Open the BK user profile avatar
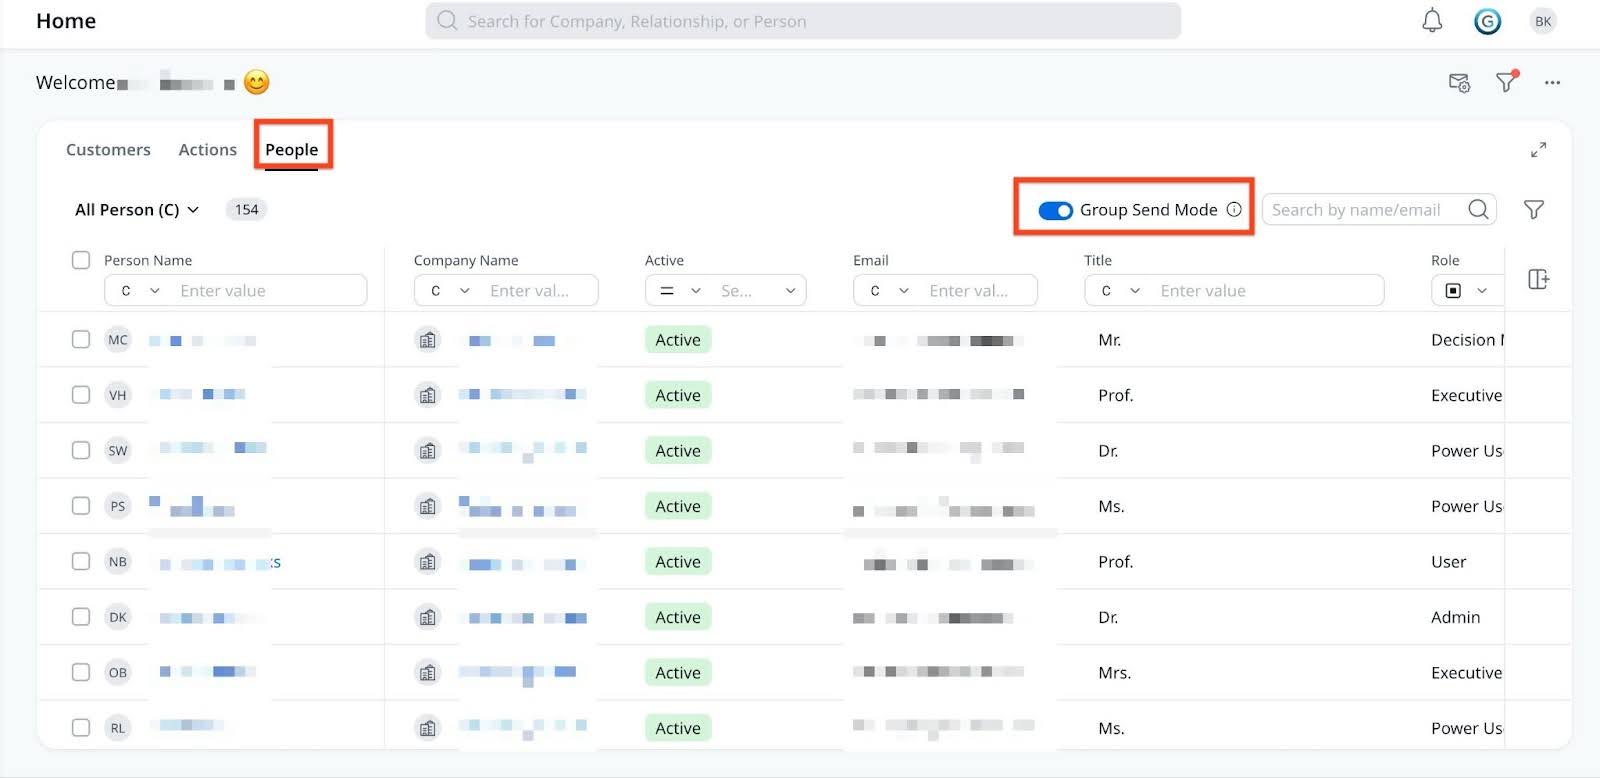 coord(1543,21)
